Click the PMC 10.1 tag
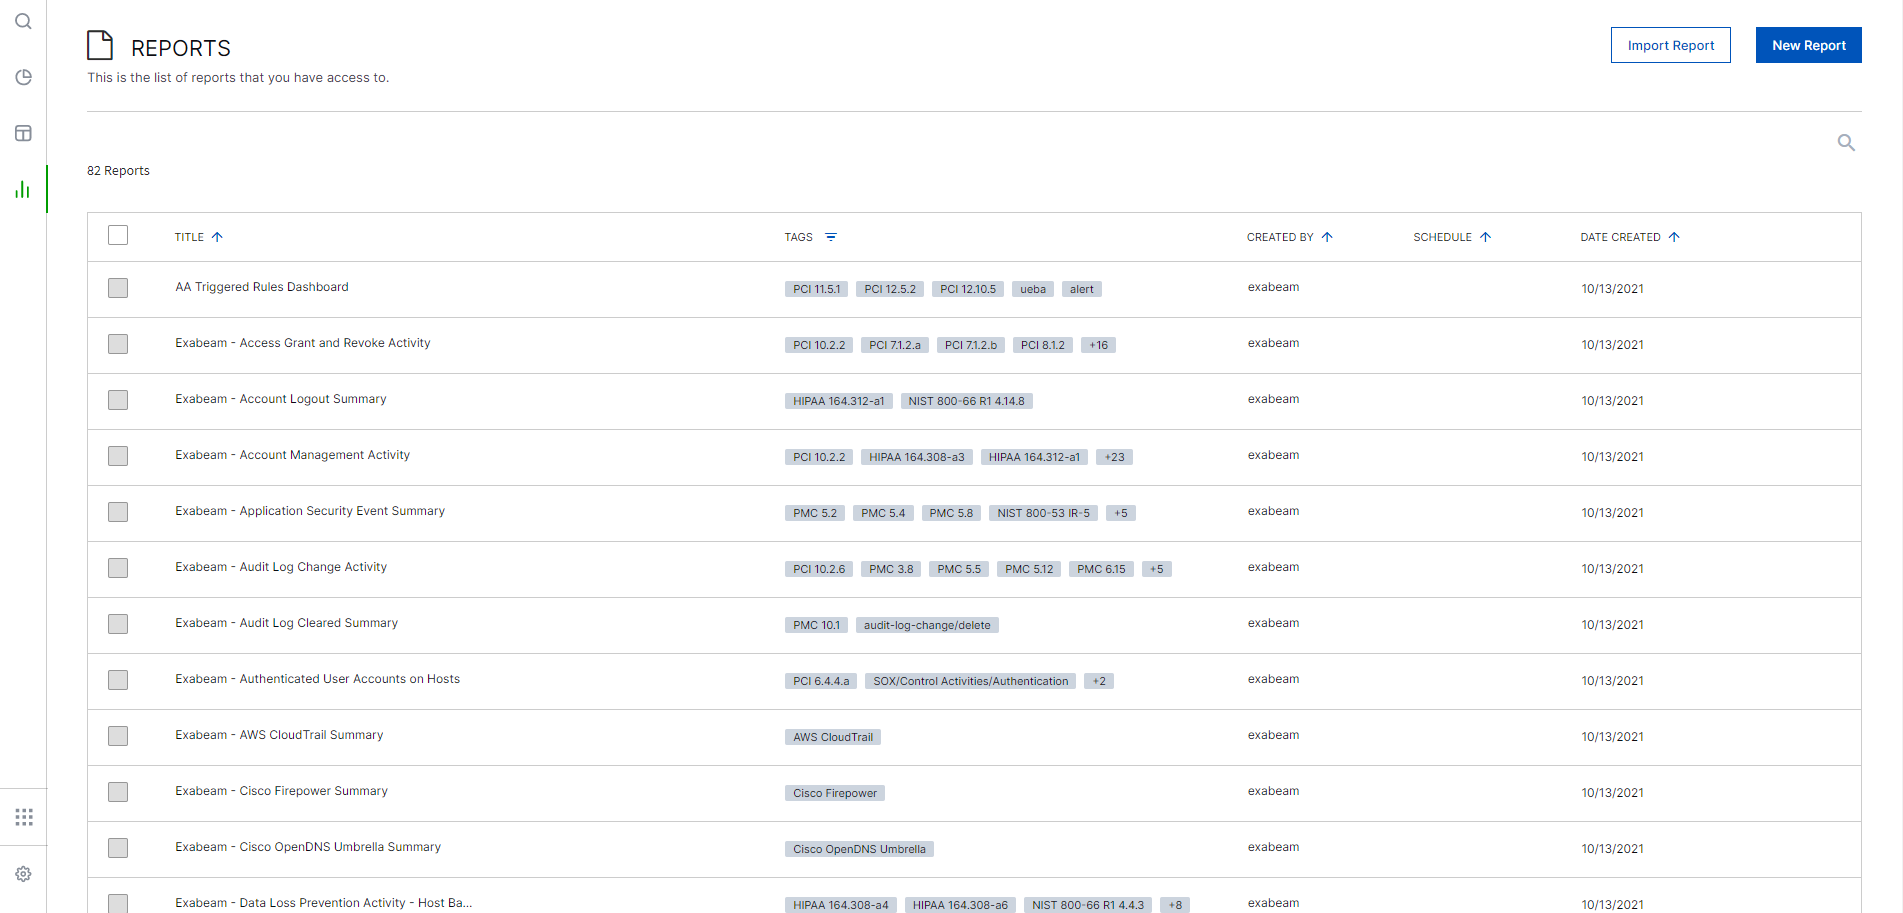The width and height of the screenshot is (1903, 913). pos(816,625)
